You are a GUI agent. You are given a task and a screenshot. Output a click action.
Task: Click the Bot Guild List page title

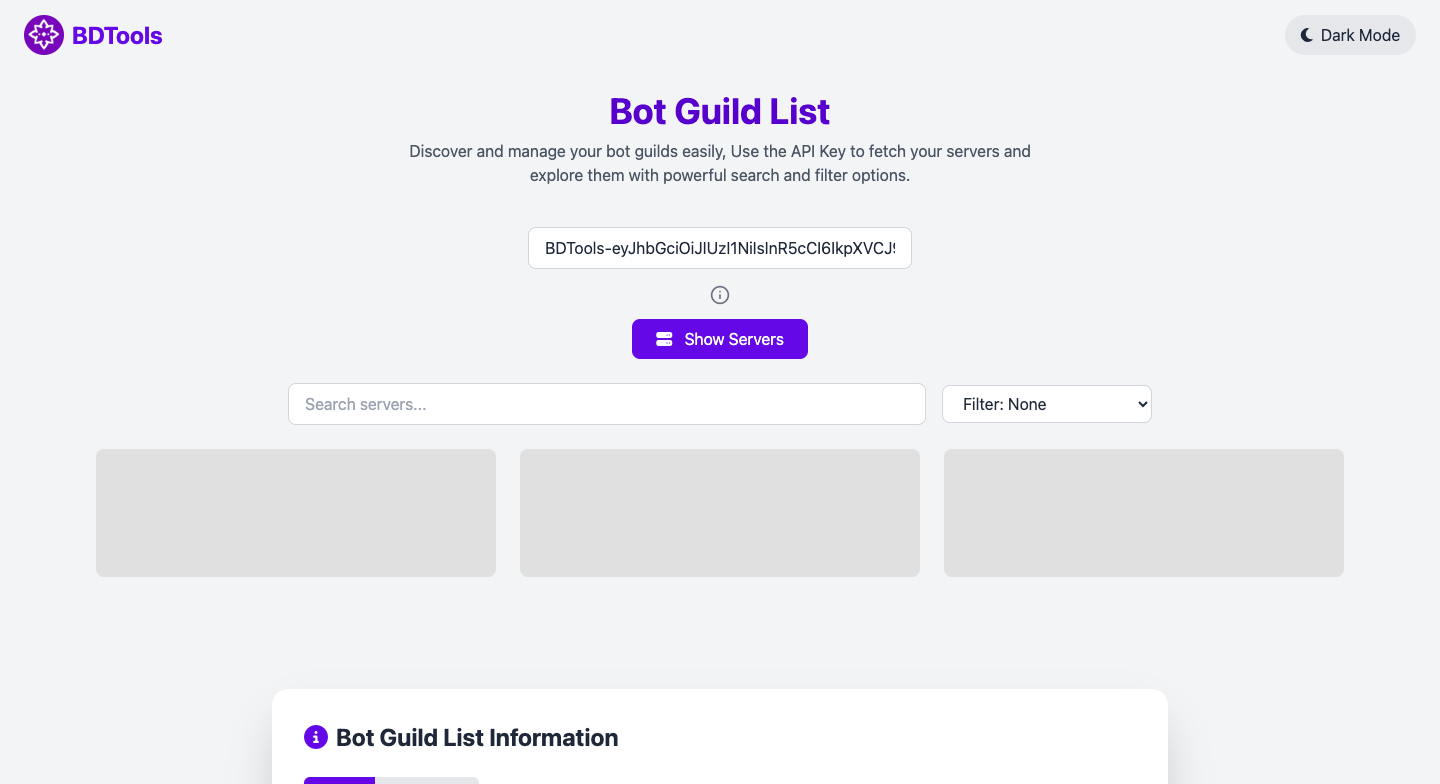(720, 111)
